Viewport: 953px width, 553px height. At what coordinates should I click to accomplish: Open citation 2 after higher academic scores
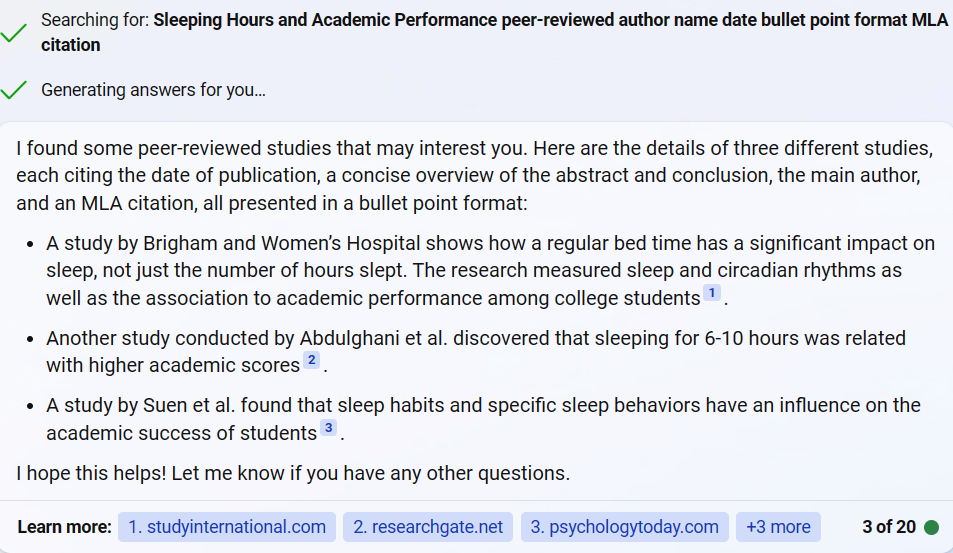point(311,360)
